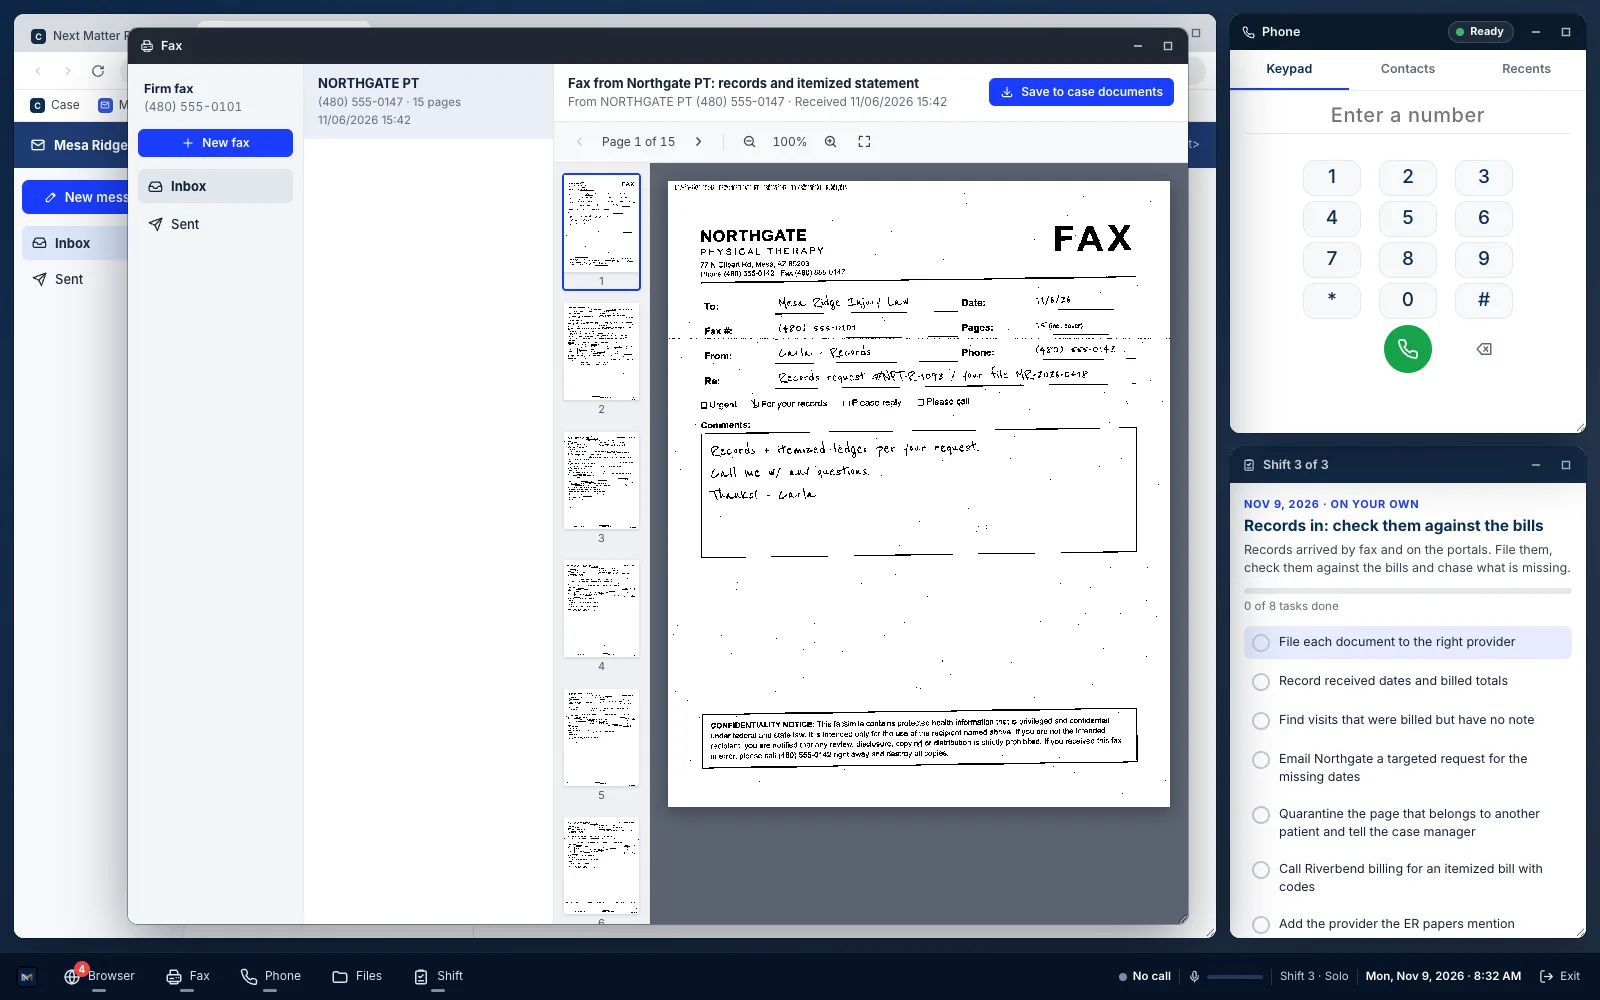
Task: Open page 4 thumbnail of the fax
Action: click(x=601, y=609)
